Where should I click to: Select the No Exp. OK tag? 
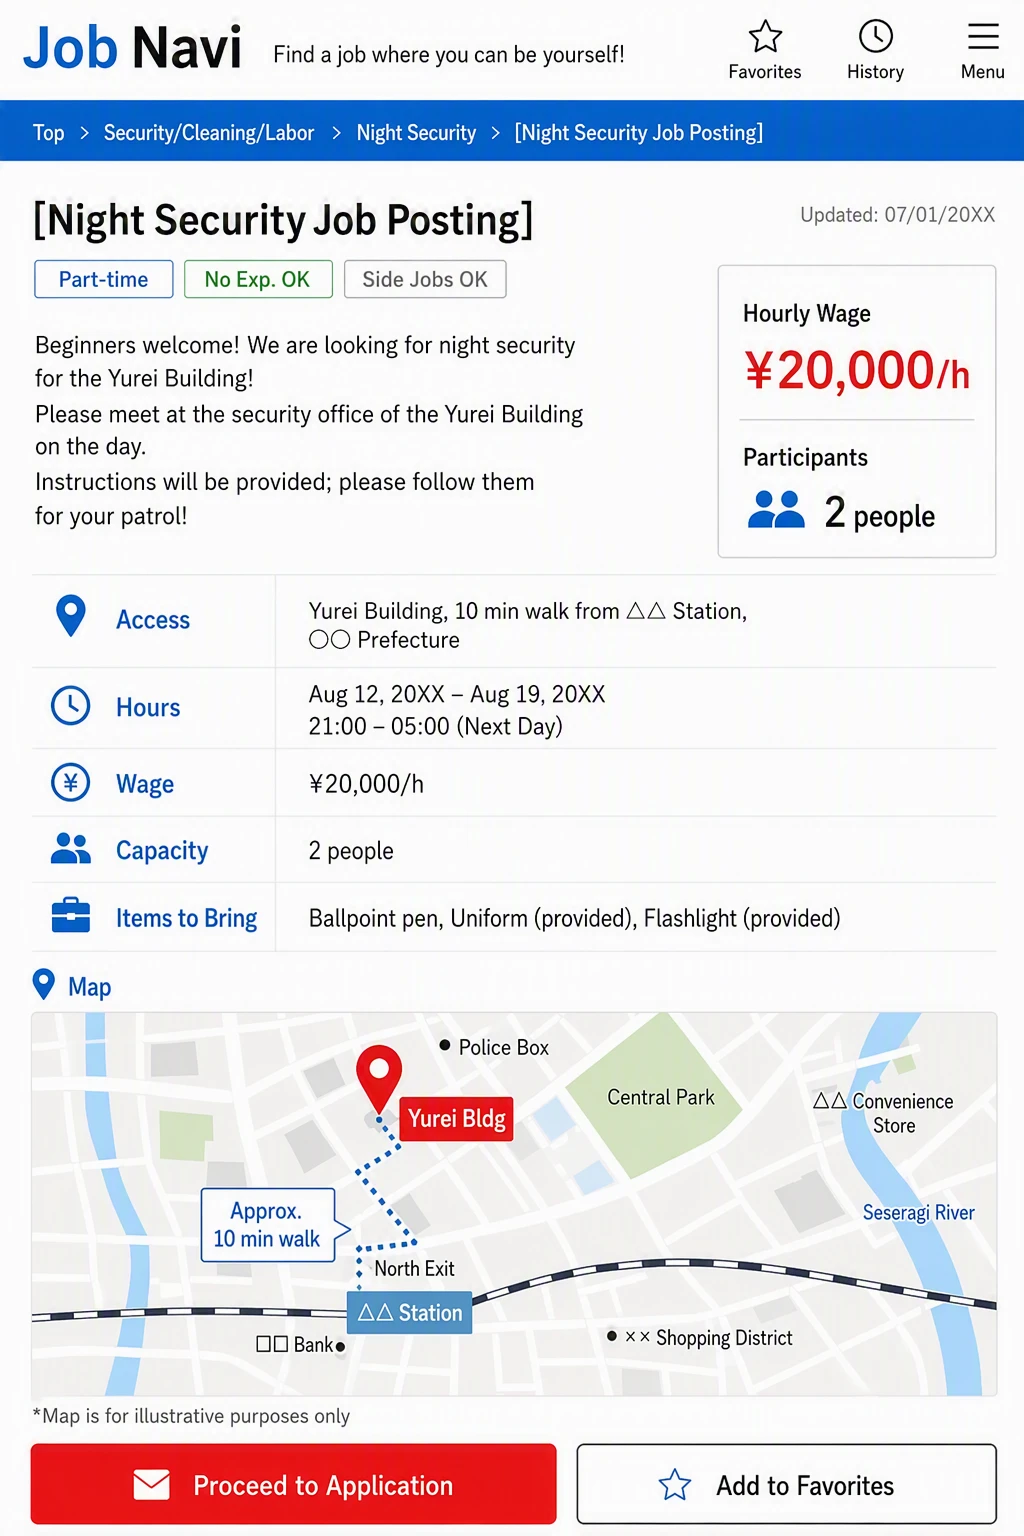click(x=258, y=279)
